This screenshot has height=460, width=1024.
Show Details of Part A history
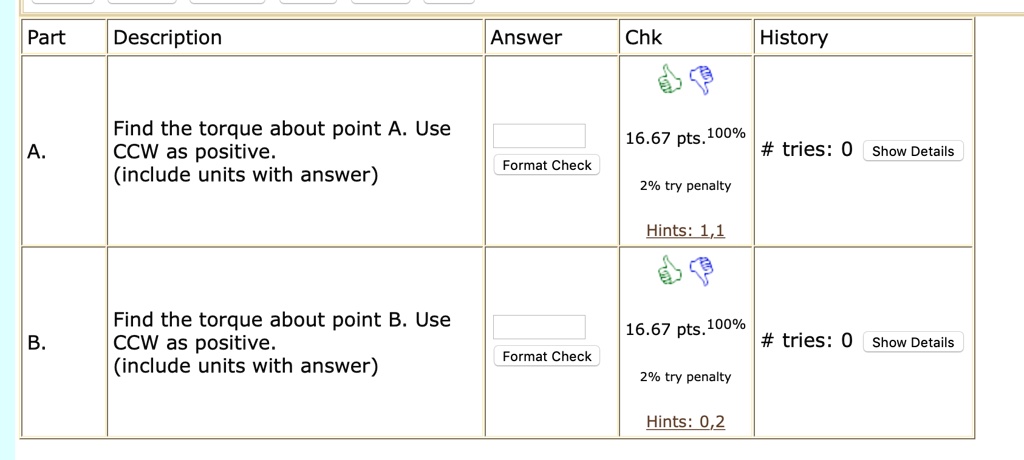912,151
